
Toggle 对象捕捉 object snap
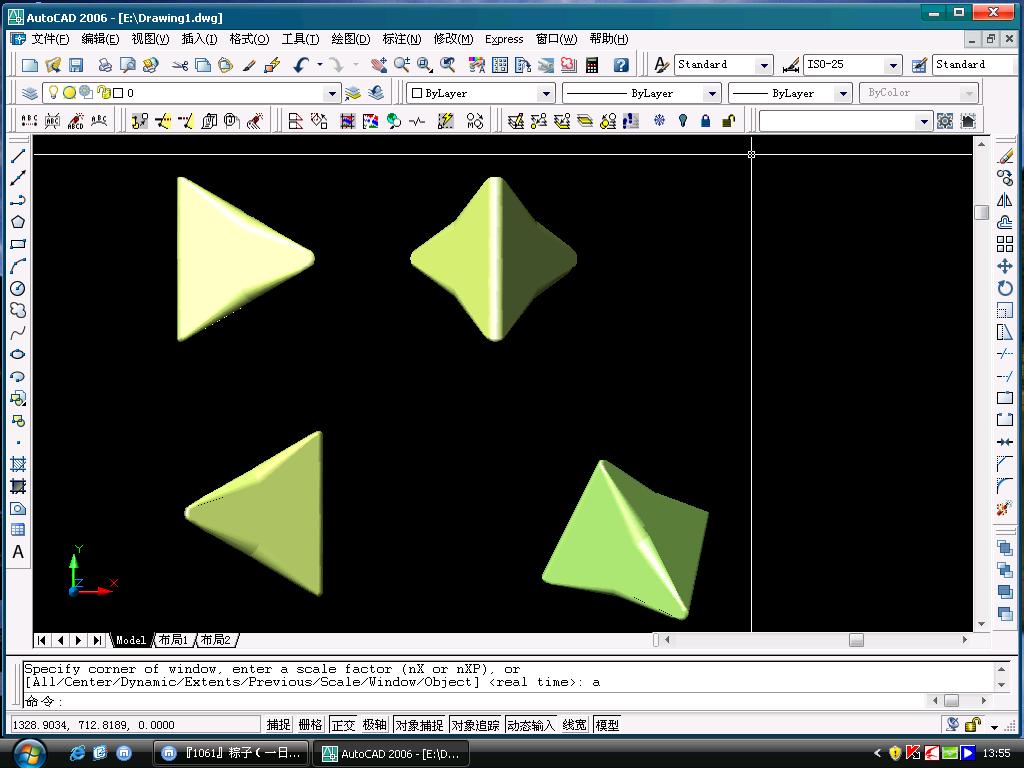point(419,725)
